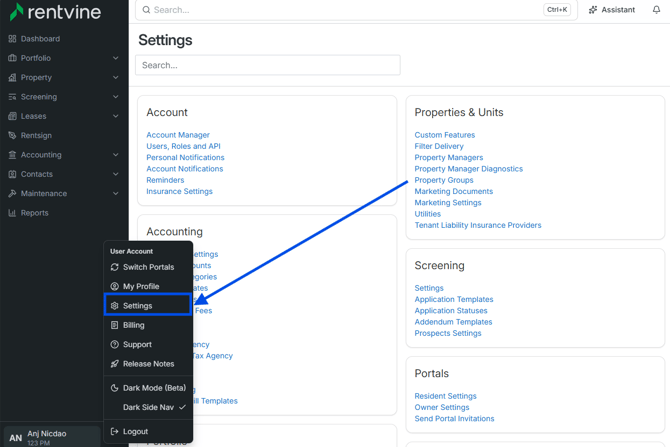Click the Assistant button label
The image size is (670, 447).
pyautogui.click(x=618, y=10)
